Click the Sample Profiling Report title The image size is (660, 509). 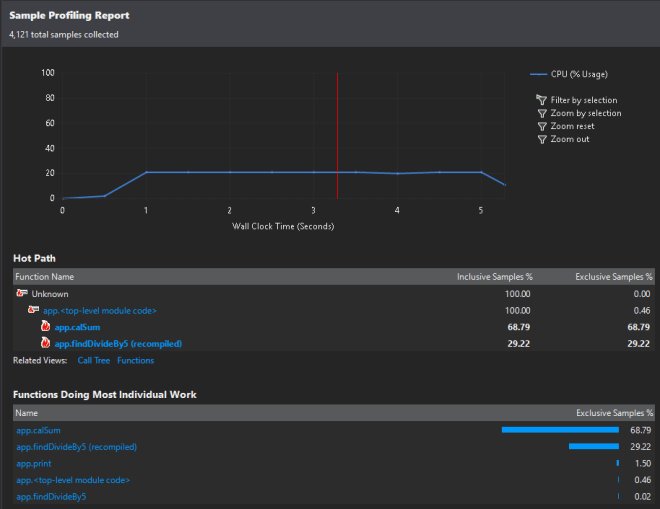coord(69,16)
